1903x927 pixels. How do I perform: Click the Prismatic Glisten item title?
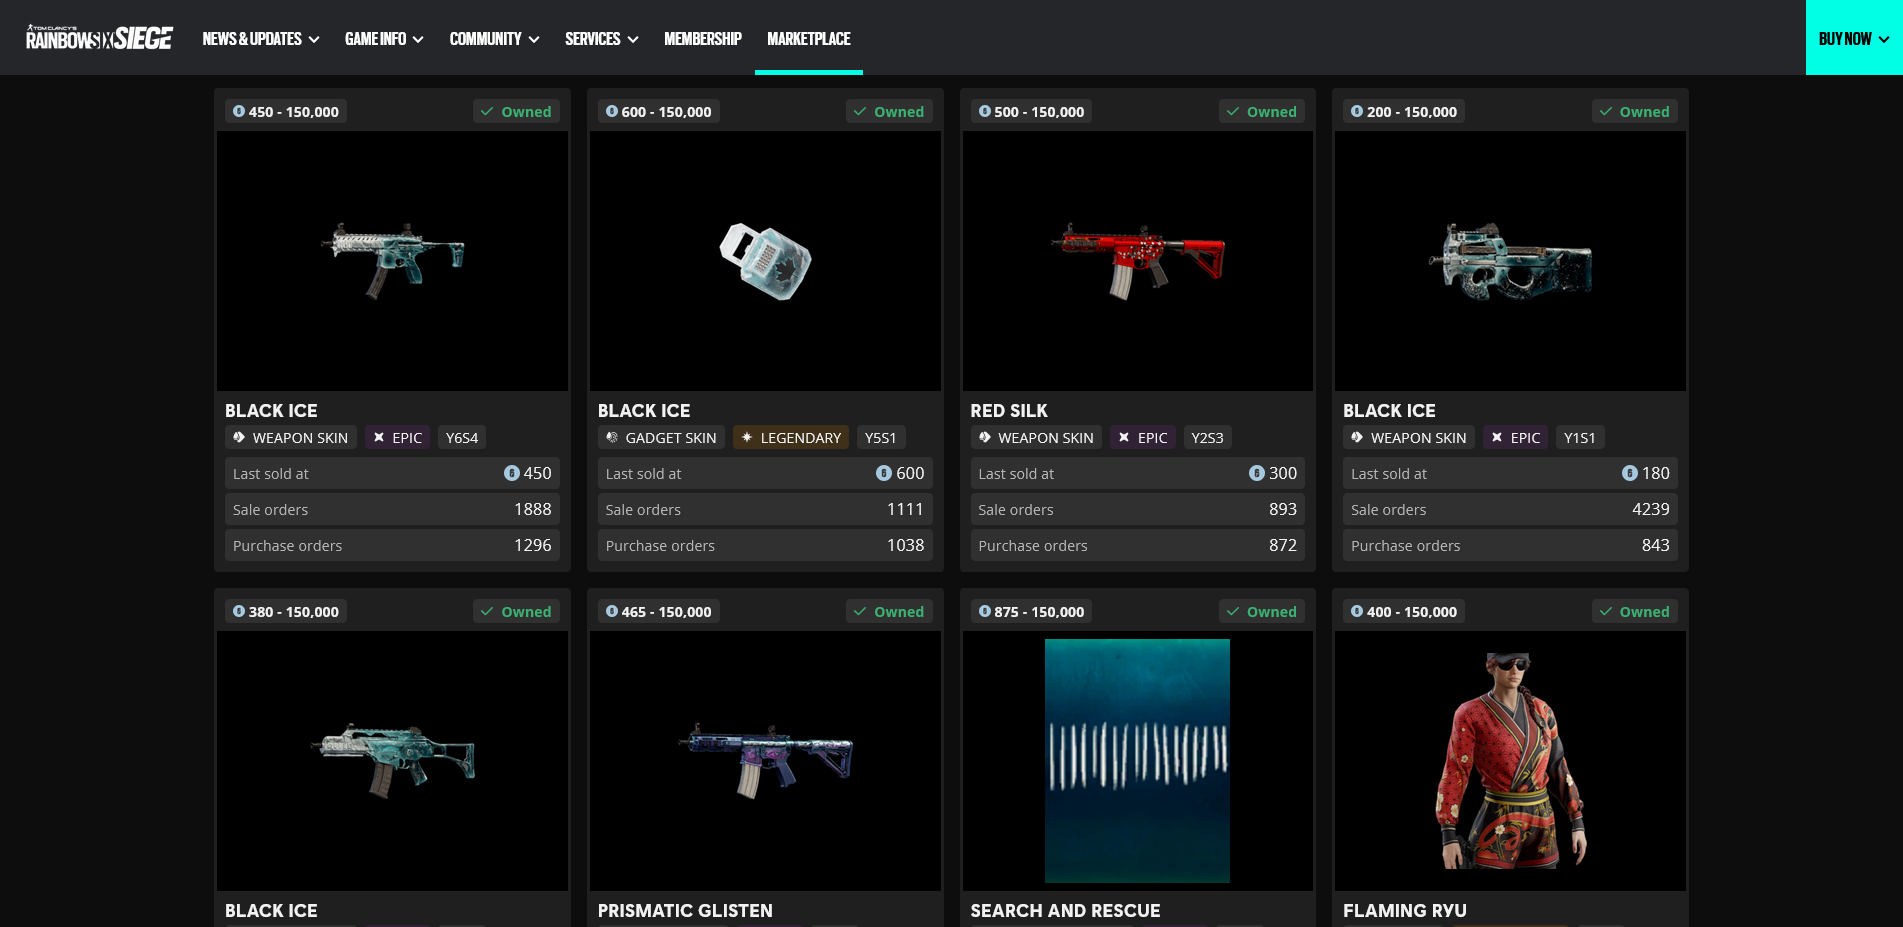click(685, 910)
